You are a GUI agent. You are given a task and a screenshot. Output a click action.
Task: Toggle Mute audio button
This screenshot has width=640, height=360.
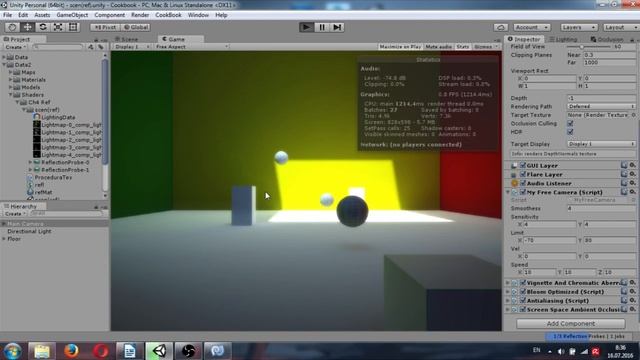click(438, 47)
